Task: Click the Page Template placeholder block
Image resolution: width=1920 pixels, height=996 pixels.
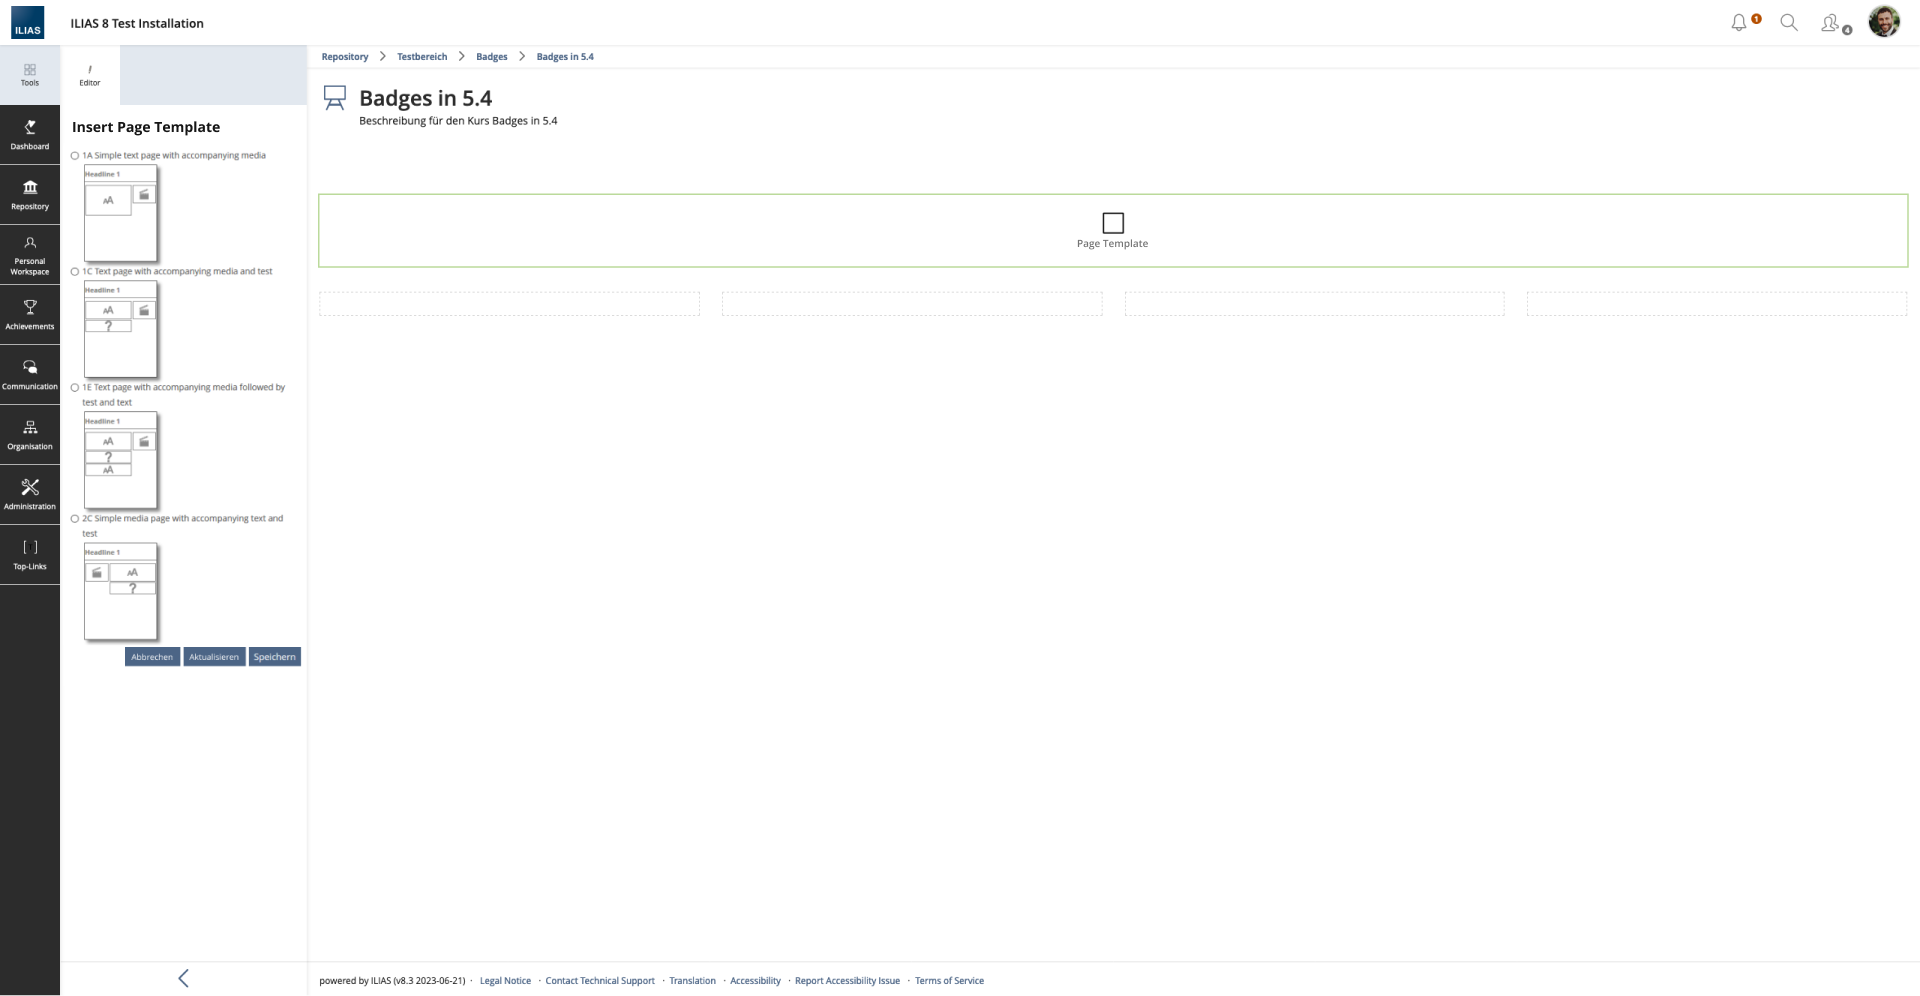Action: (1112, 230)
